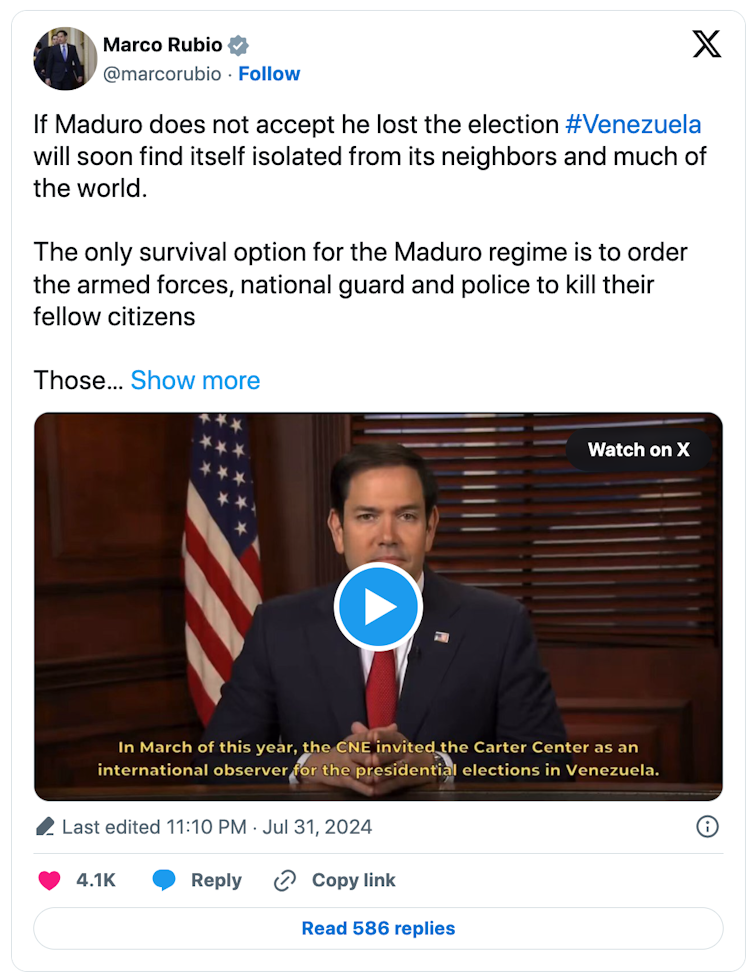
Task: Play the embedded video
Action: tap(378, 607)
